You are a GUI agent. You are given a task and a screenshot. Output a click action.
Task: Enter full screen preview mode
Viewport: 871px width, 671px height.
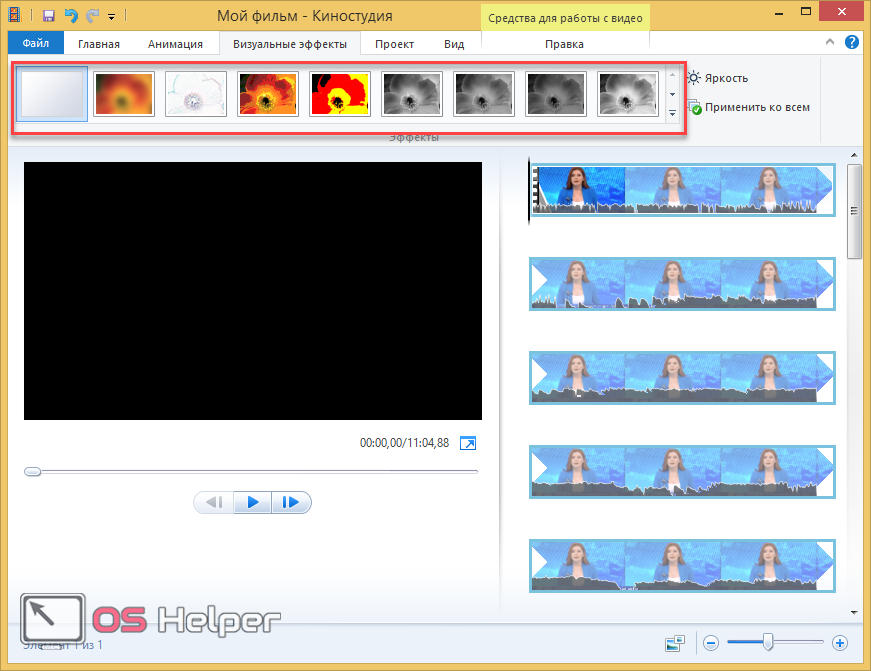tap(468, 443)
